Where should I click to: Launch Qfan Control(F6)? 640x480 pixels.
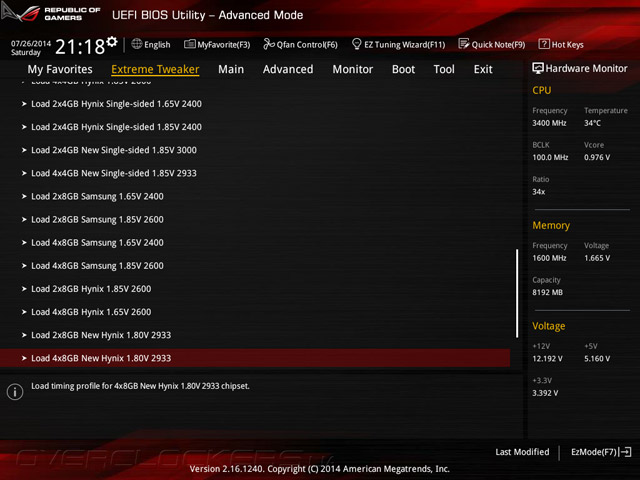307,44
